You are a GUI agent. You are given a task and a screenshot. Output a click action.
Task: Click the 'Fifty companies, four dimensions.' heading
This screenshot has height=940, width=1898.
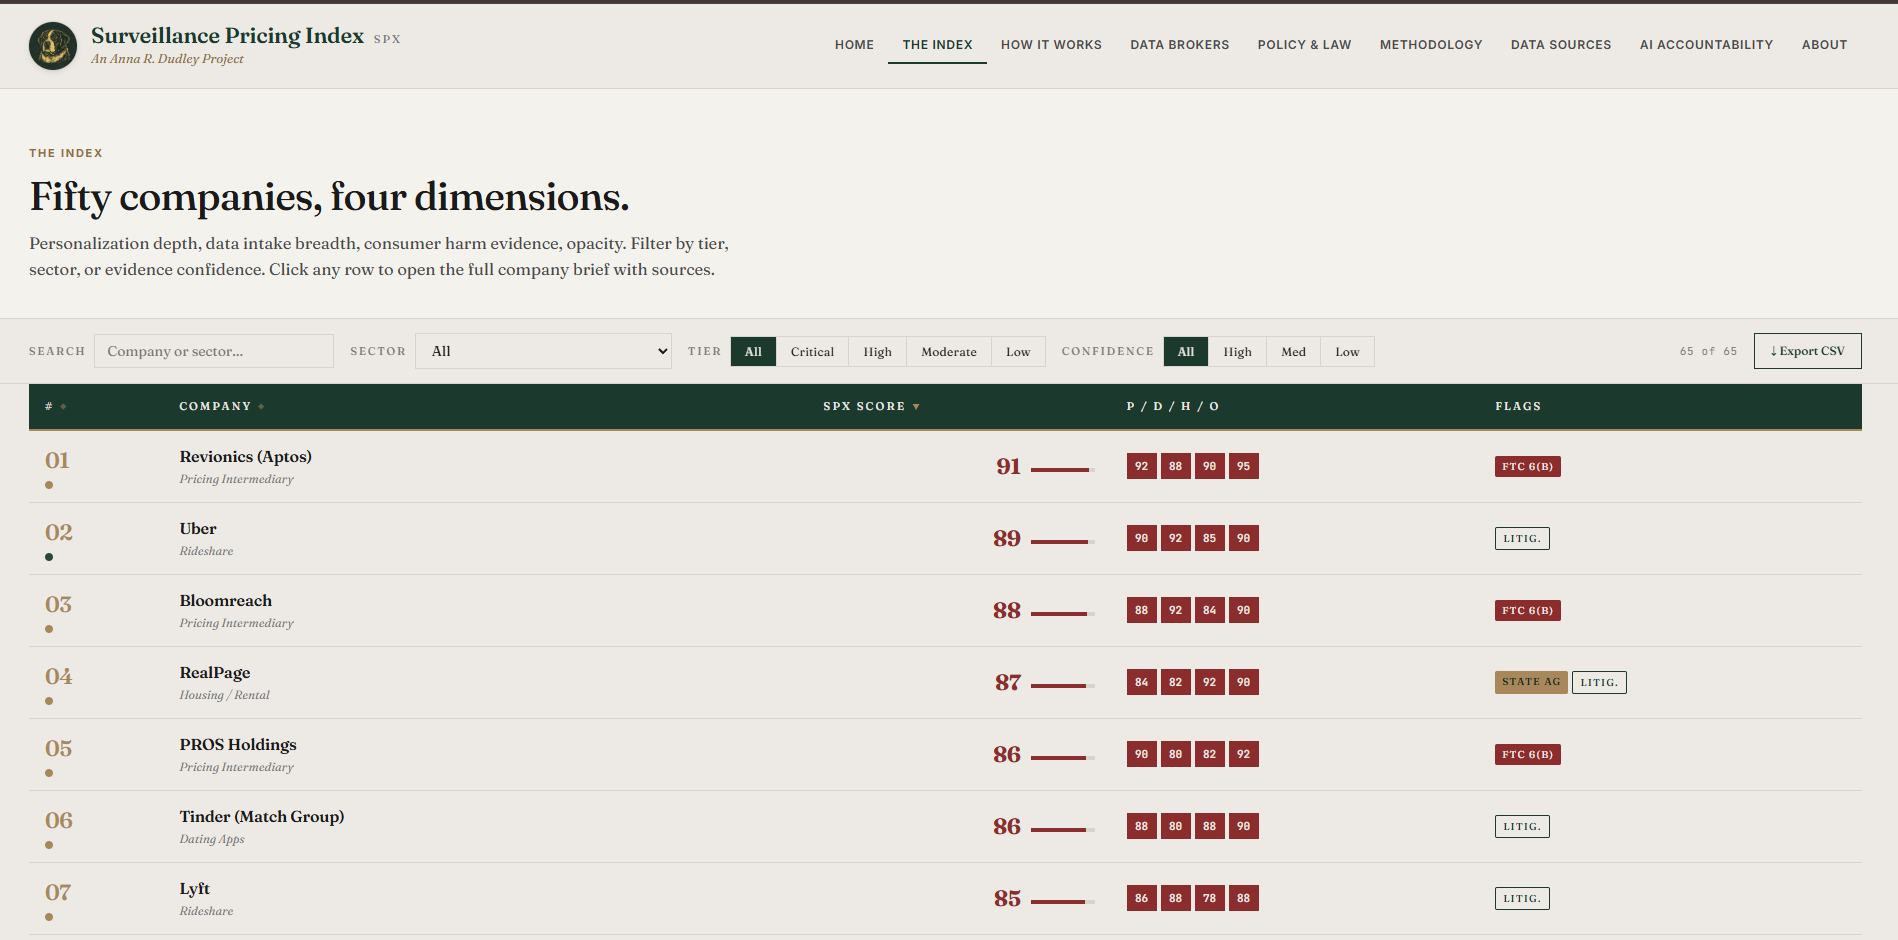329,197
